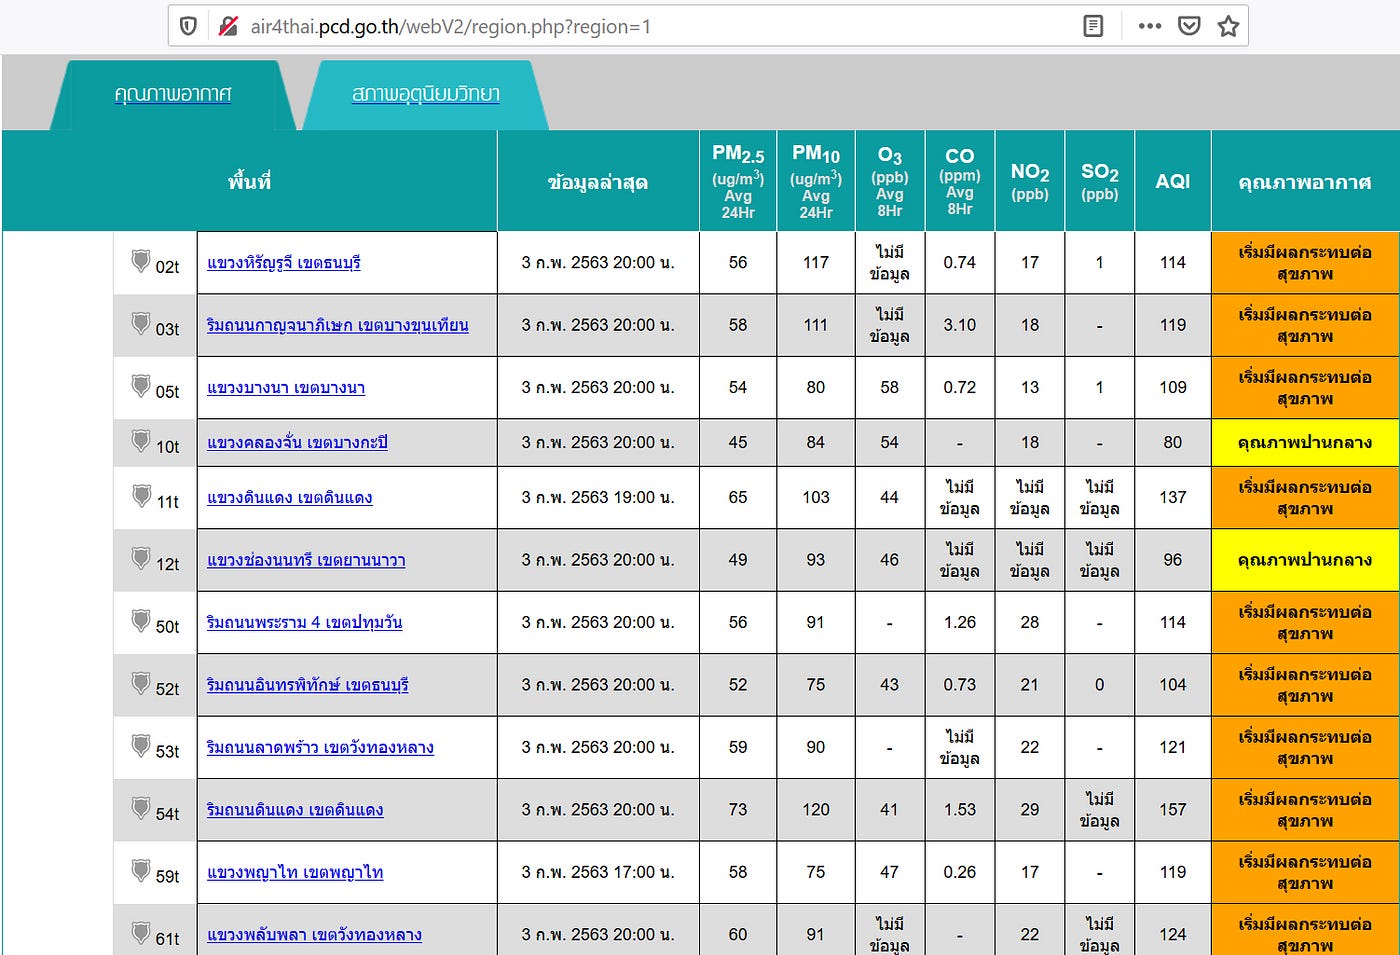Viewport: 1400px width, 955px height.
Task: Click orange air quality status for 54t
Action: tap(1305, 810)
